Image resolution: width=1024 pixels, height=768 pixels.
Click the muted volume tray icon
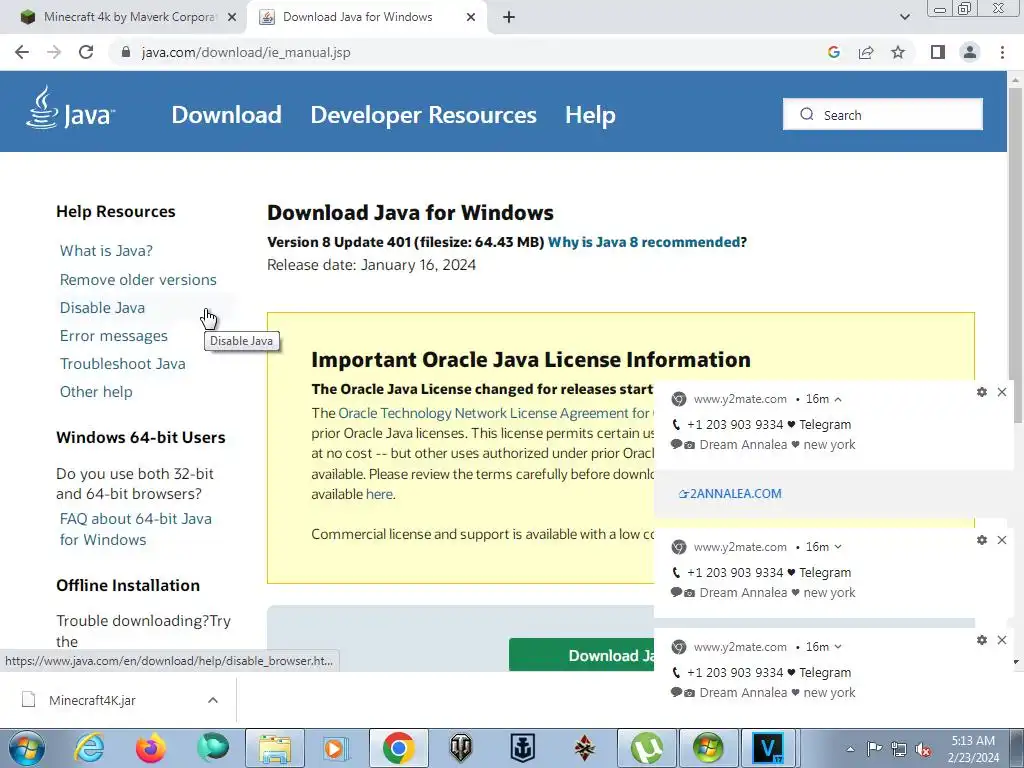(x=923, y=750)
